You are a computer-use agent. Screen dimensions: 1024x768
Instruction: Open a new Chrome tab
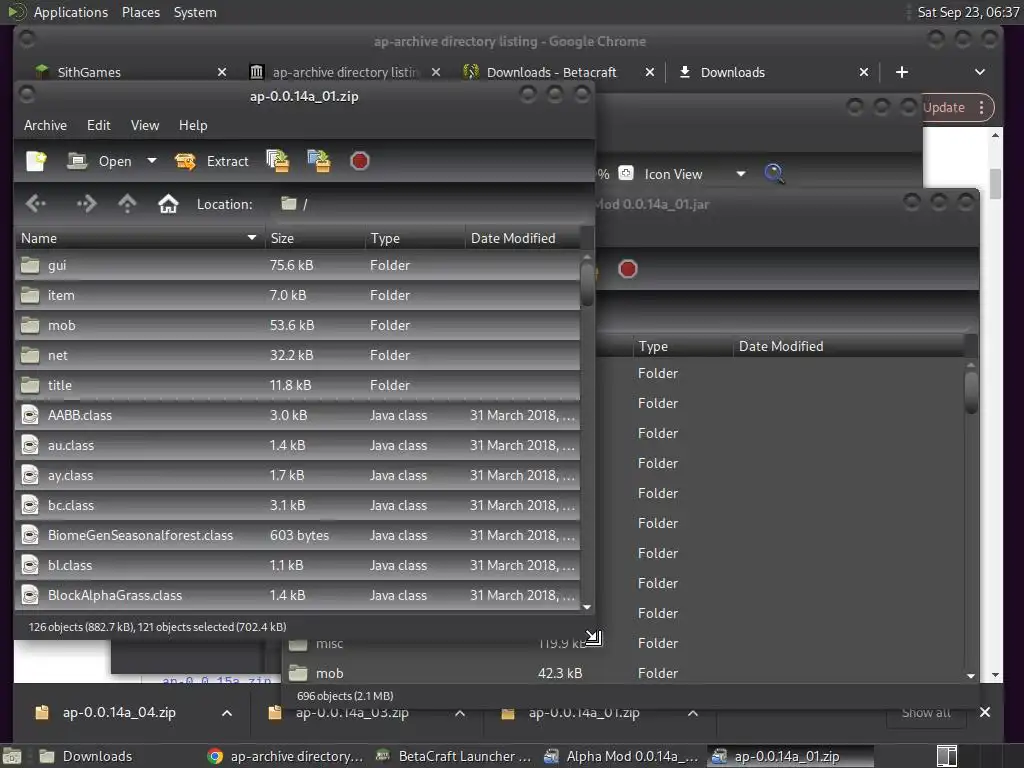point(902,72)
